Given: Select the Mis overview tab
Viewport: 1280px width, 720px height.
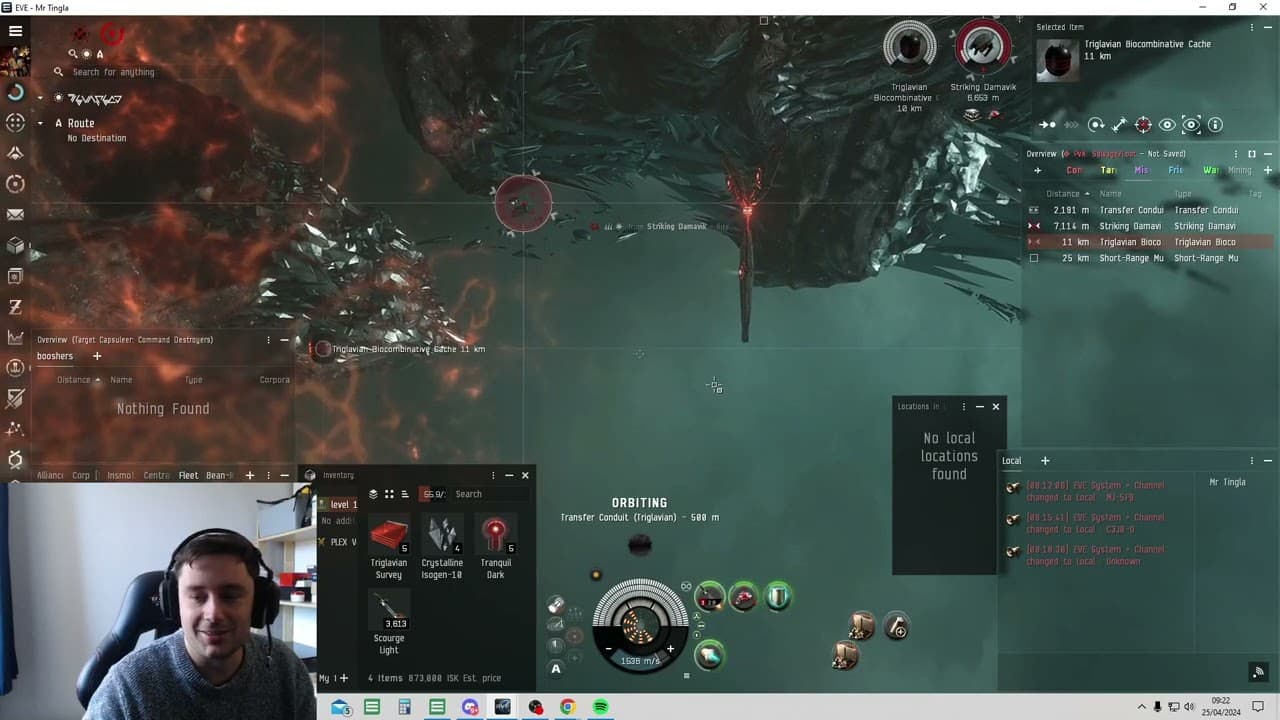Looking at the screenshot, I should point(1141,170).
